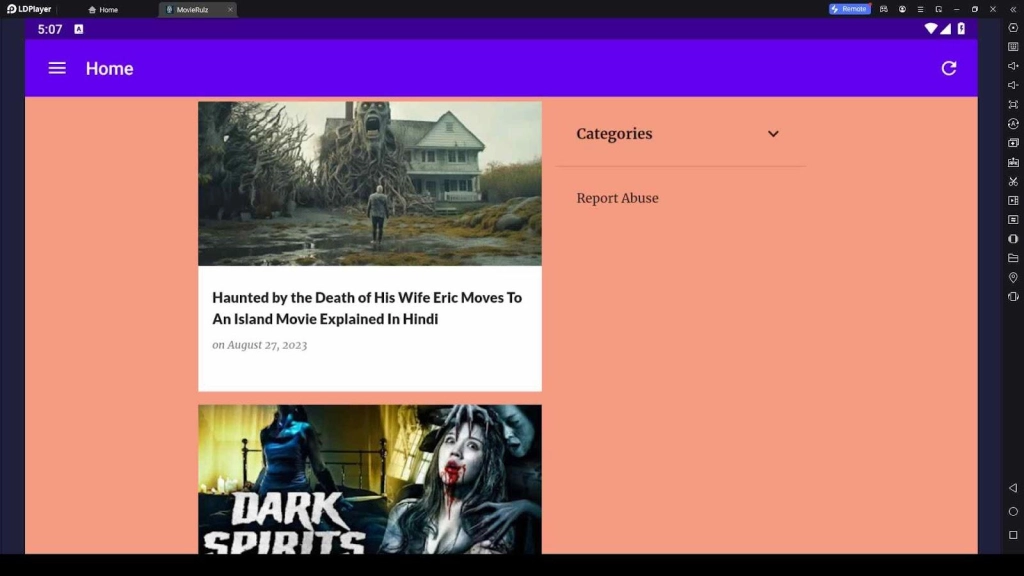The height and width of the screenshot is (576, 1024).
Task: Click the refresh icon in the app bar
Action: tap(948, 68)
